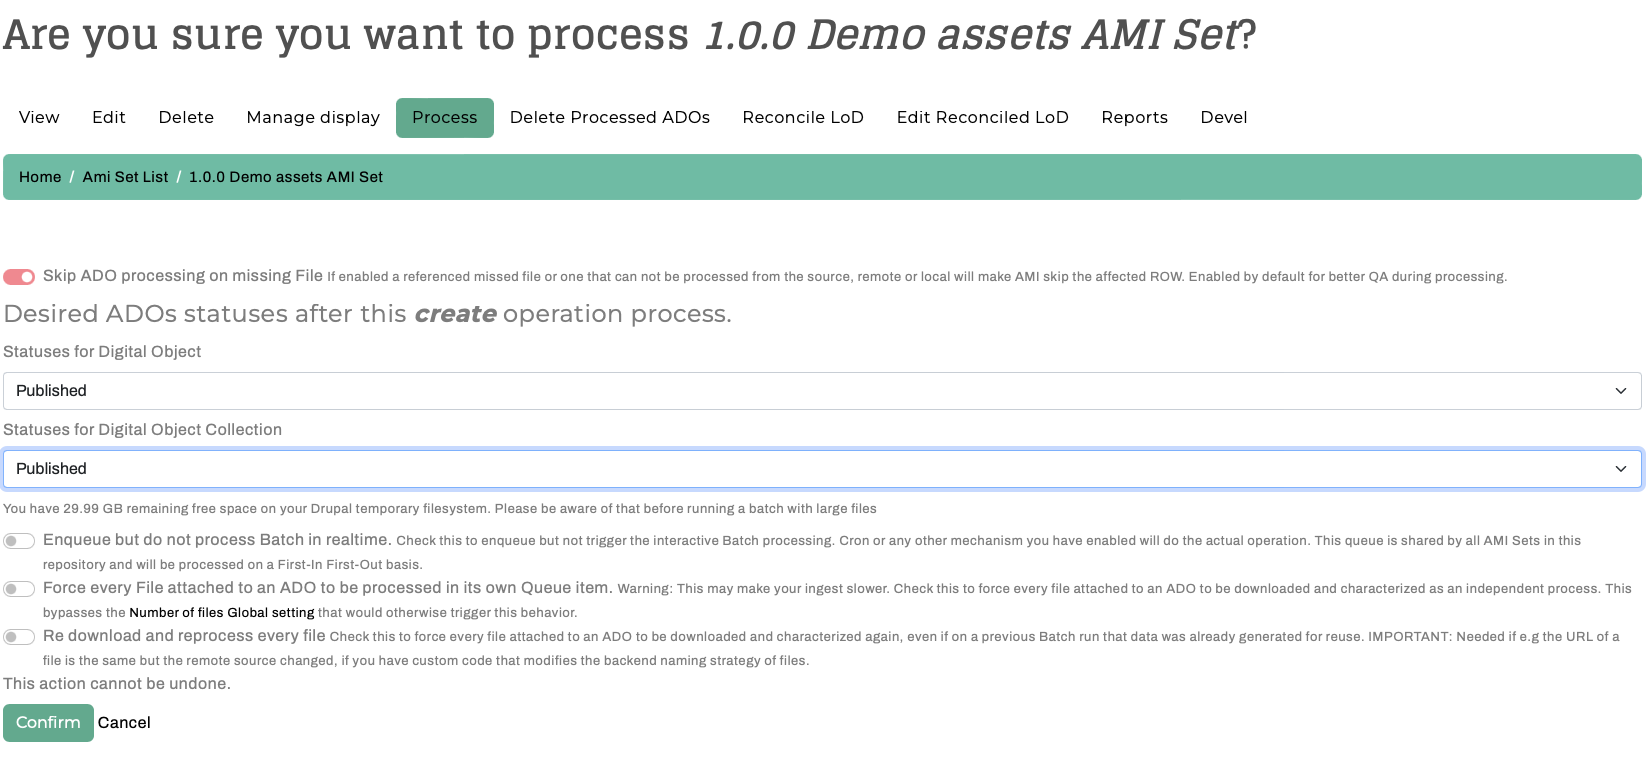Open Statuses for Digital Object Collection dropdown

coord(822,469)
